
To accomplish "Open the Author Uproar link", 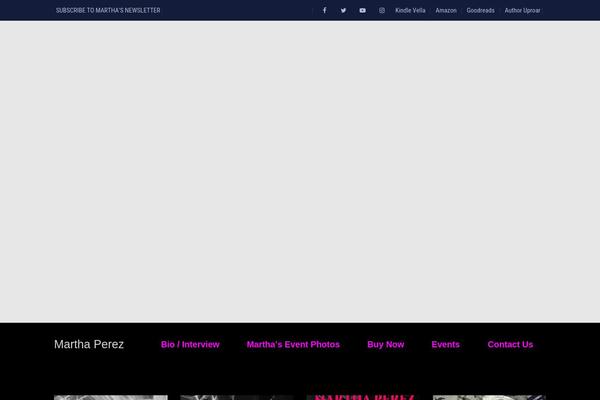I will (522, 10).
